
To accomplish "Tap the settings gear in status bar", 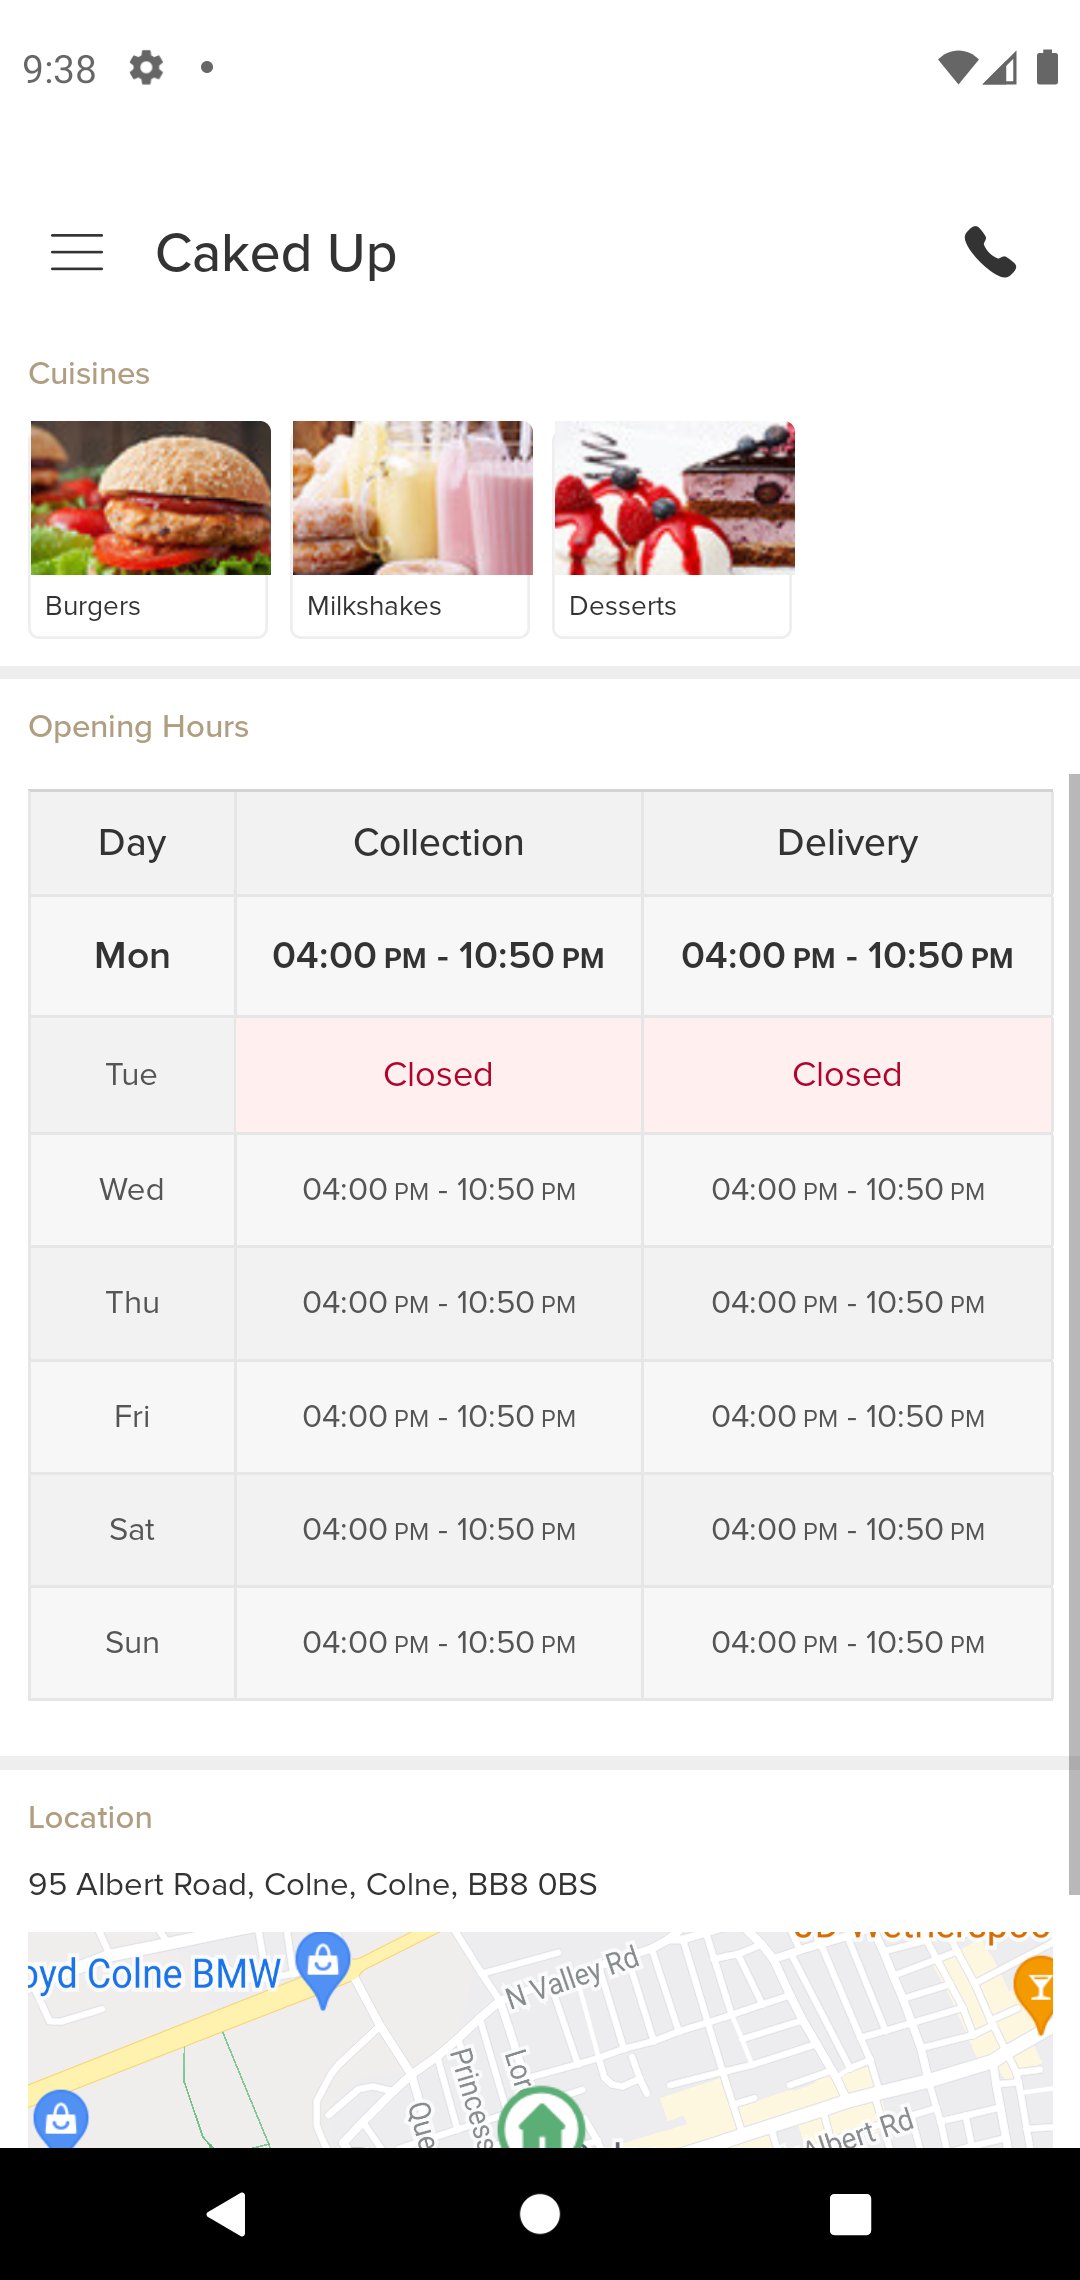I will tap(146, 68).
